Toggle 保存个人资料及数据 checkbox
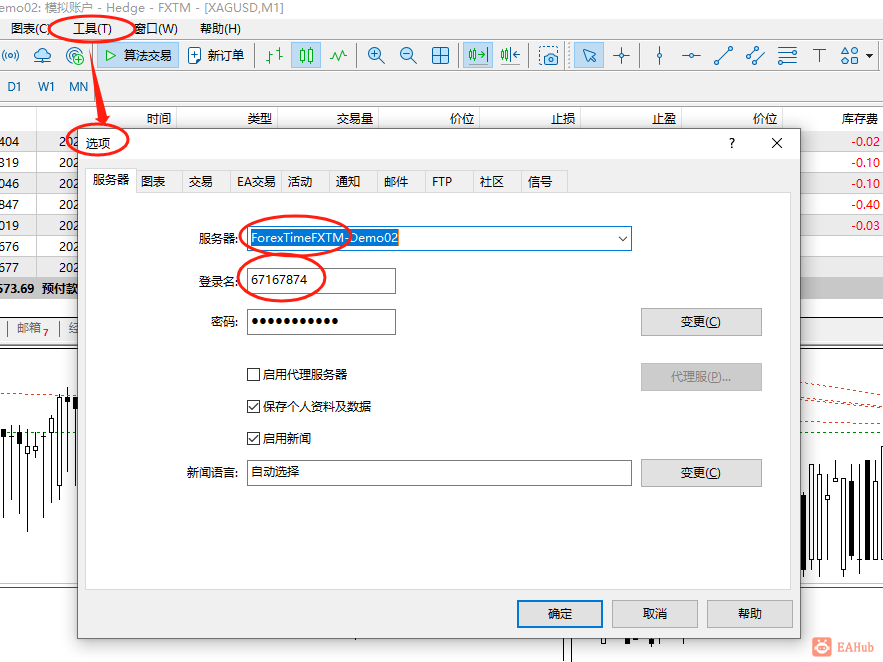The width and height of the screenshot is (883, 662). (253, 406)
